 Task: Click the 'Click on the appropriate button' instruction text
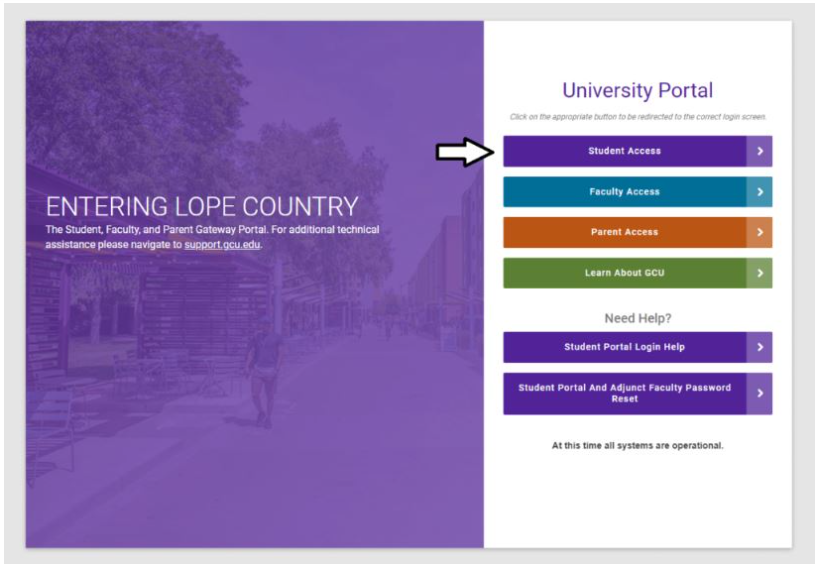coord(638,117)
